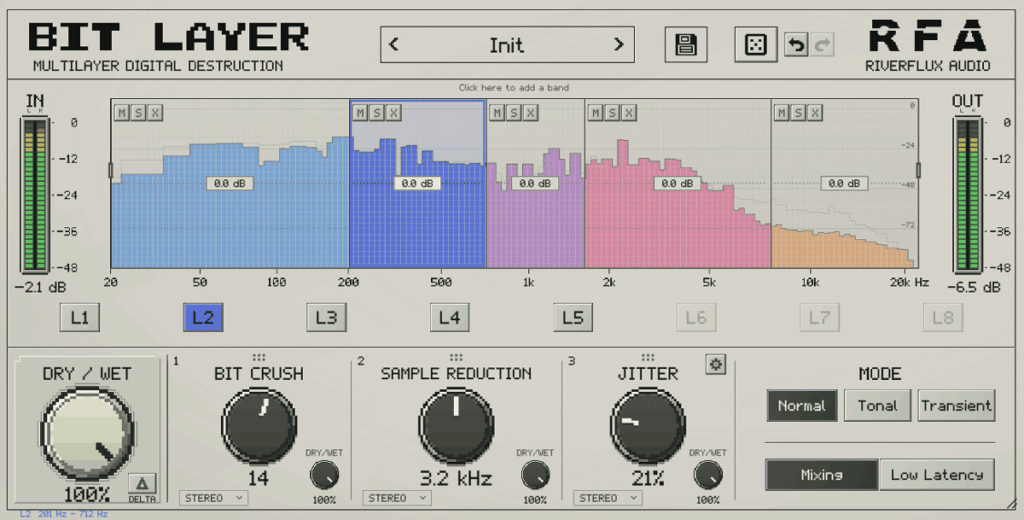Open Bit Crush STEREO dropdown
The image size is (1024, 520).
point(214,498)
